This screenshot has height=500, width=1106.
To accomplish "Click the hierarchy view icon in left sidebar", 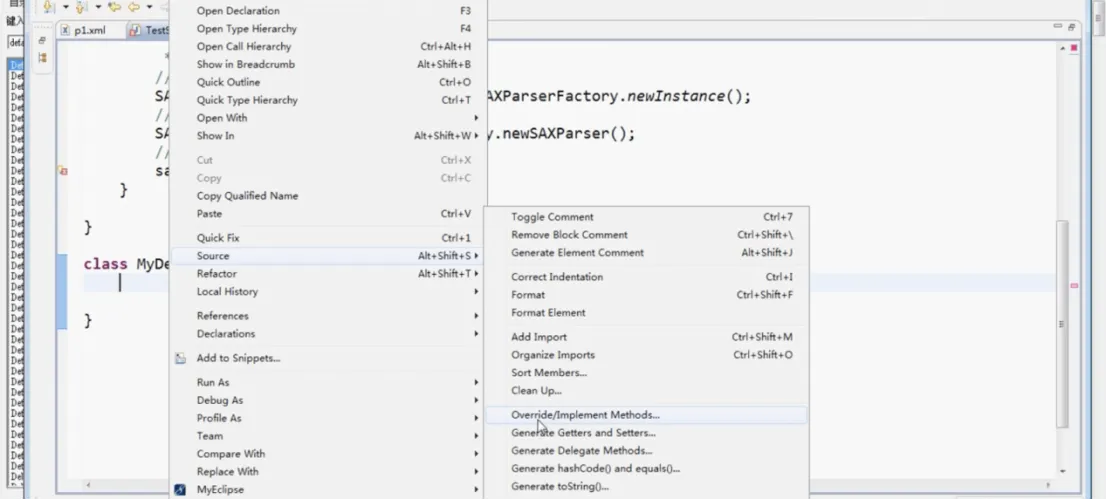I will pos(42,58).
